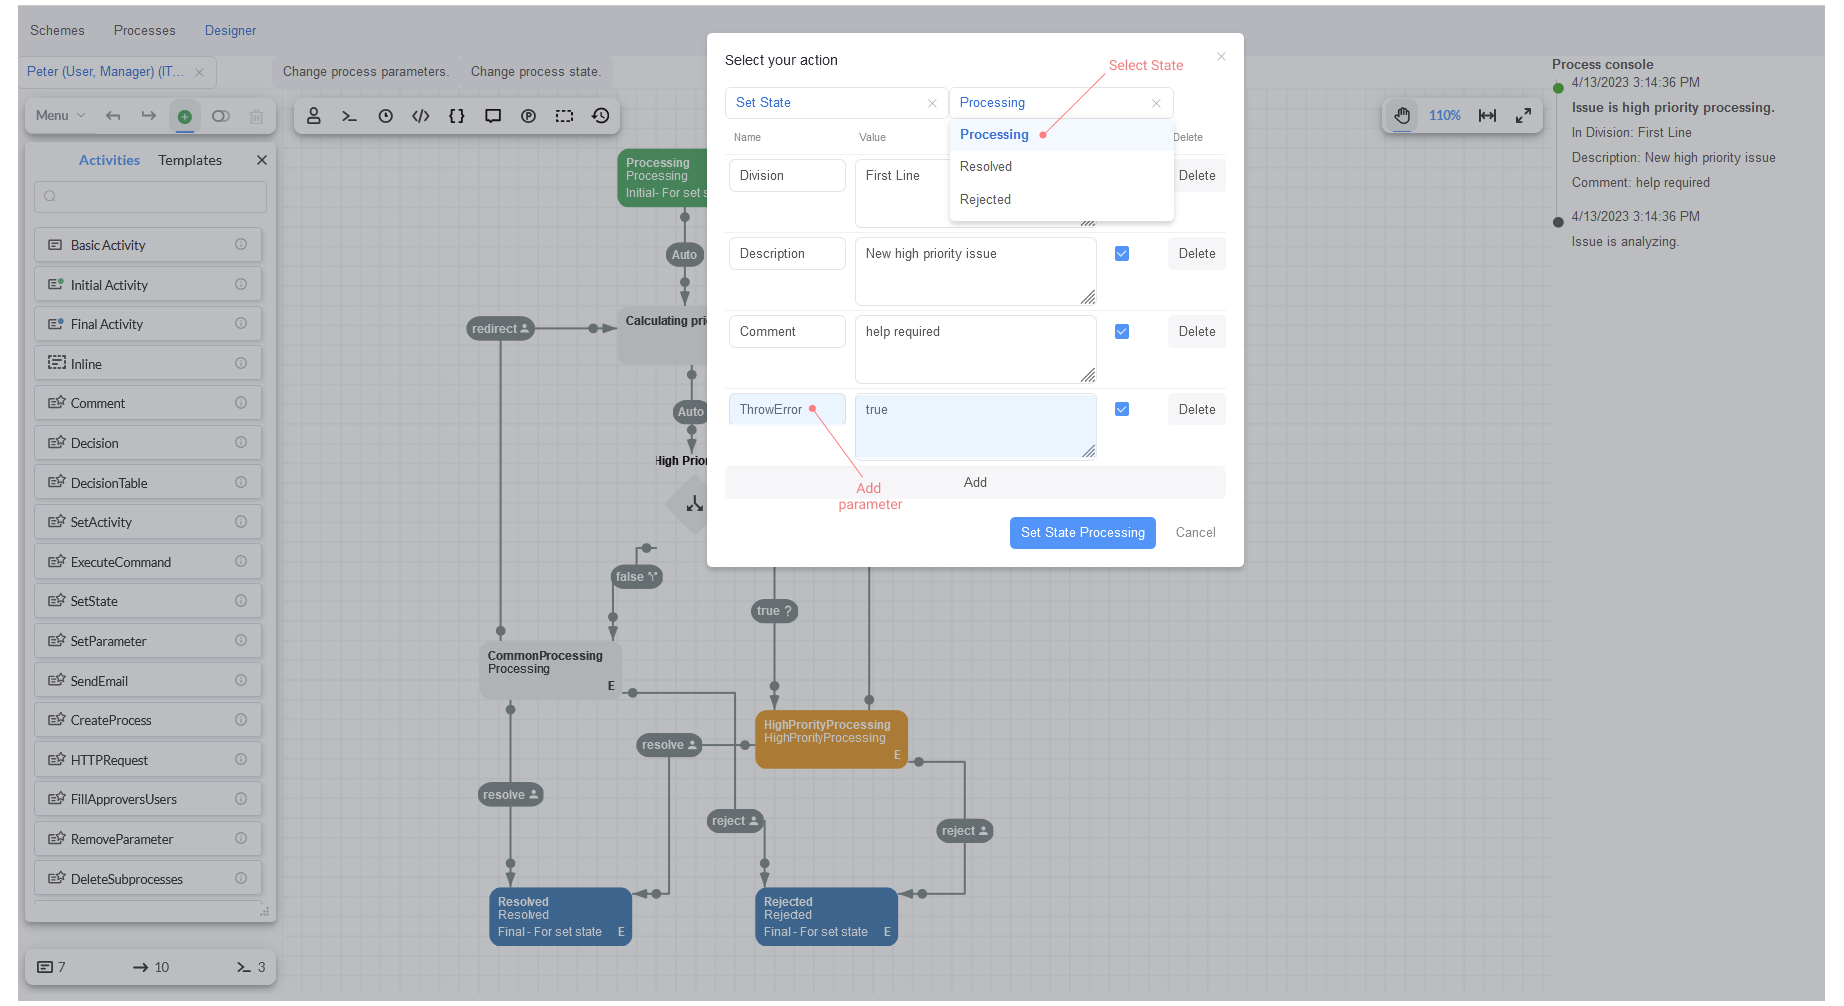Click the green add activity icon
This screenshot has width=1844, height=1006.
tap(185, 116)
